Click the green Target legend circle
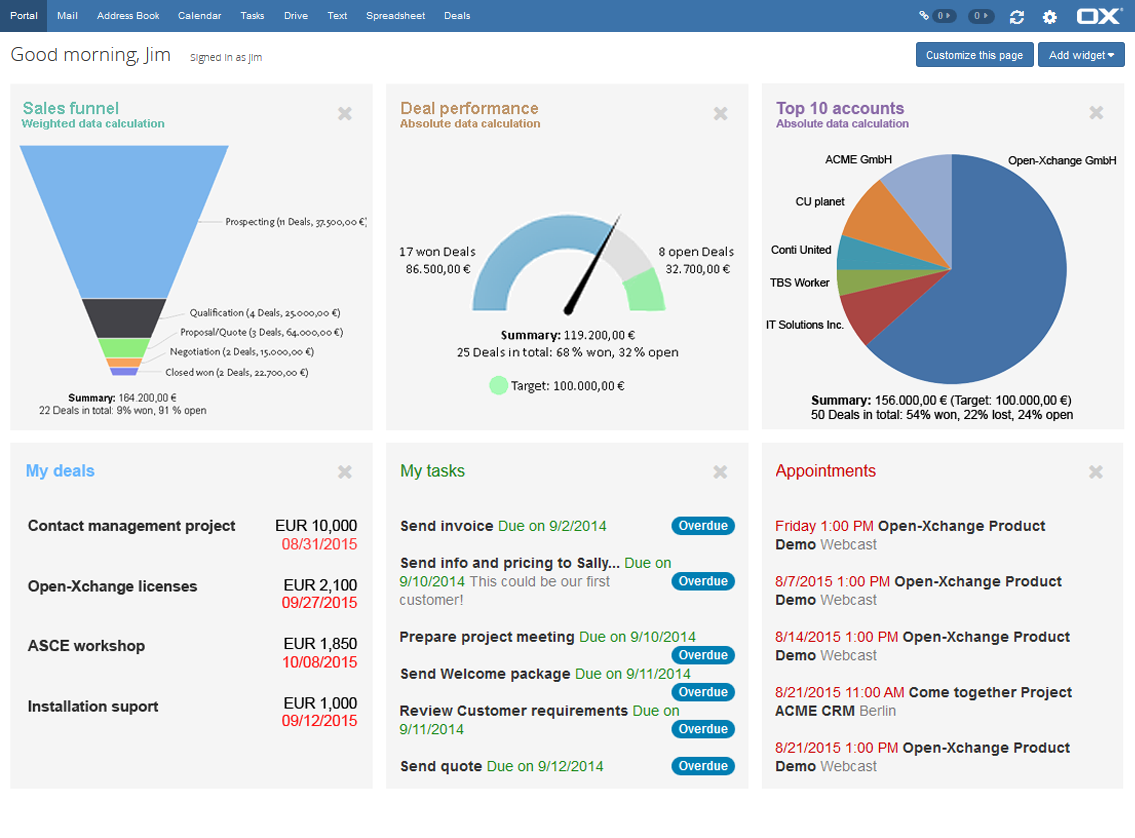The width and height of the screenshot is (1135, 838). pyautogui.click(x=498, y=386)
